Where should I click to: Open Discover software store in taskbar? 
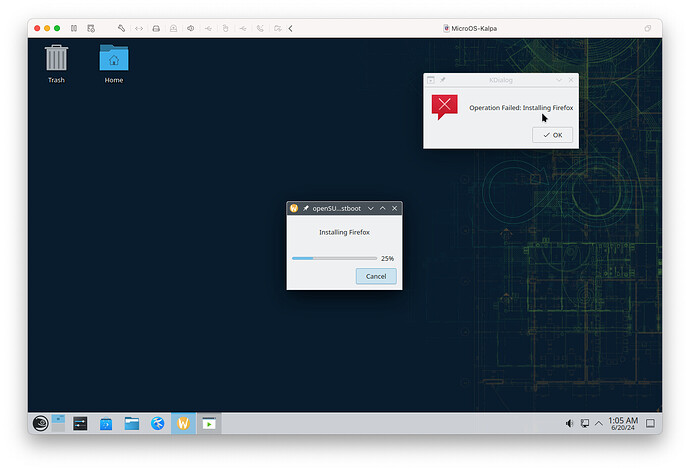[106, 423]
